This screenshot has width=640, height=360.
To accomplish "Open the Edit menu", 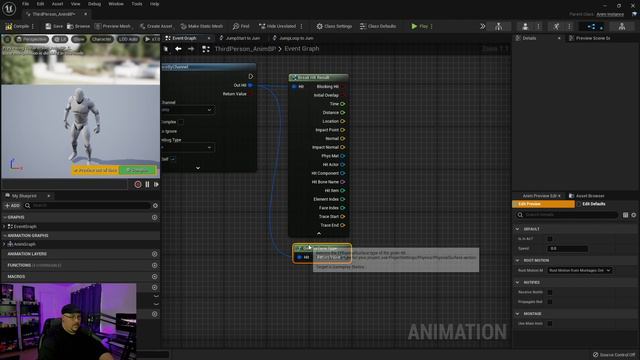I will pyautogui.click(x=40, y=4).
